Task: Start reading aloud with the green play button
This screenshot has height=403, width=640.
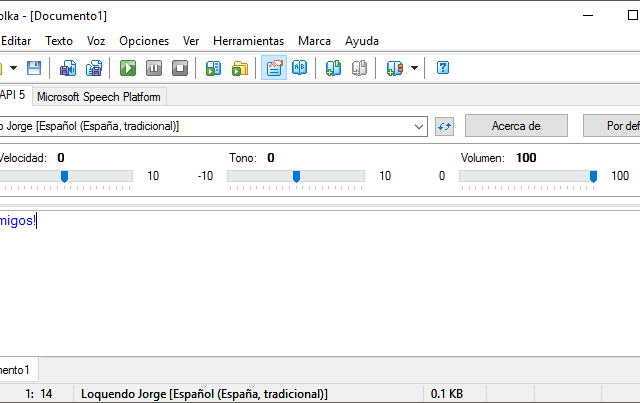Action: (128, 68)
